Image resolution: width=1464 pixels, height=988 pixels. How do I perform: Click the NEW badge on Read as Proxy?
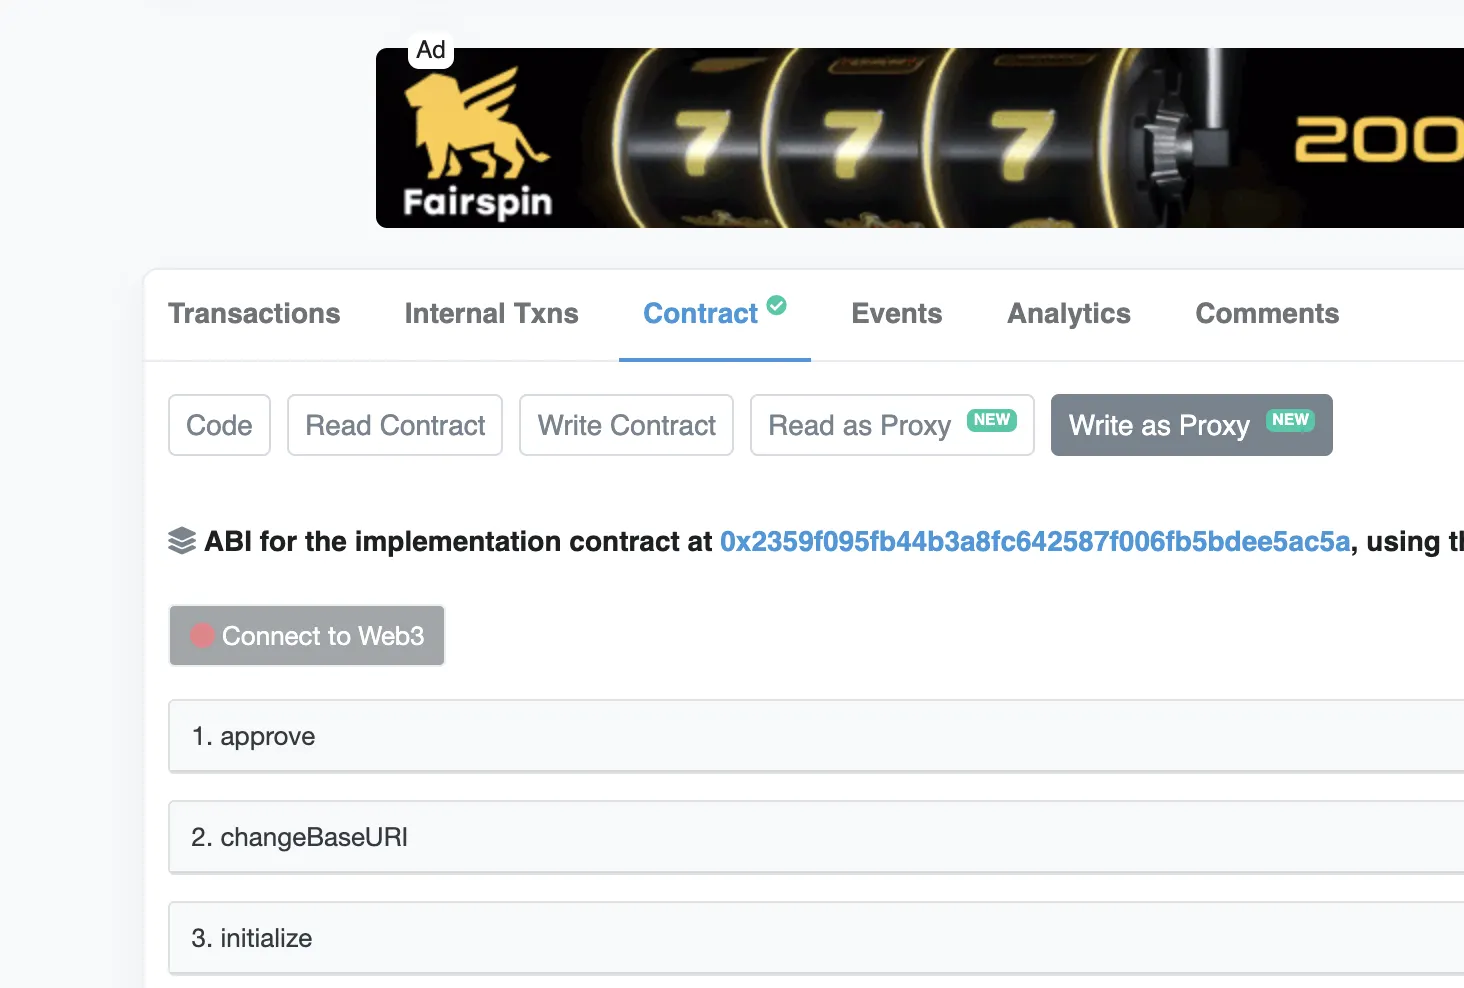(x=991, y=420)
